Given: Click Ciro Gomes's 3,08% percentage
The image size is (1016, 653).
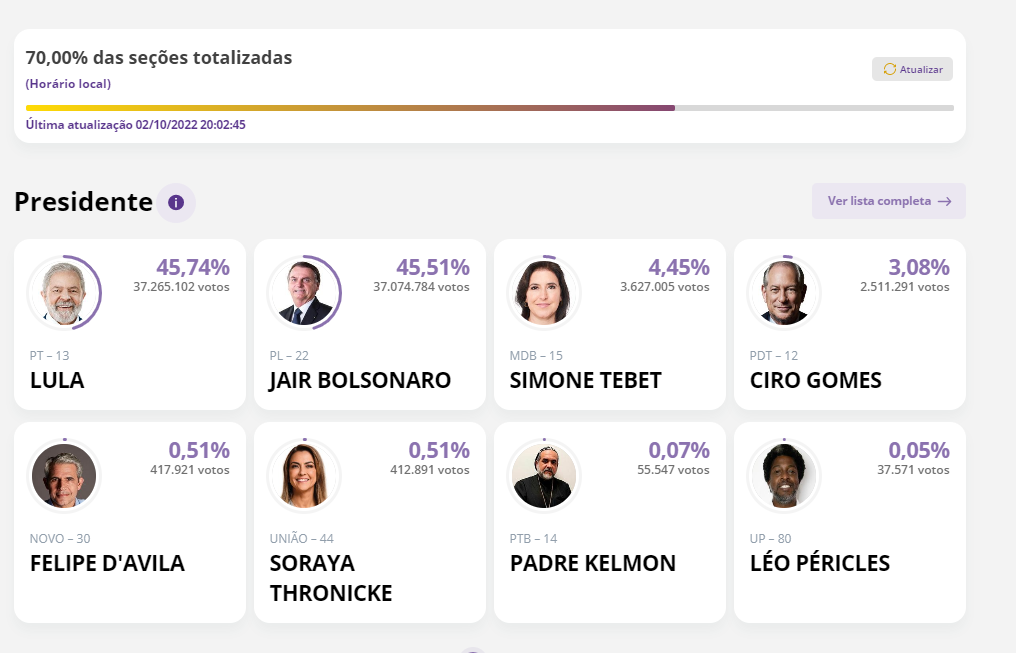Looking at the screenshot, I should [x=918, y=267].
